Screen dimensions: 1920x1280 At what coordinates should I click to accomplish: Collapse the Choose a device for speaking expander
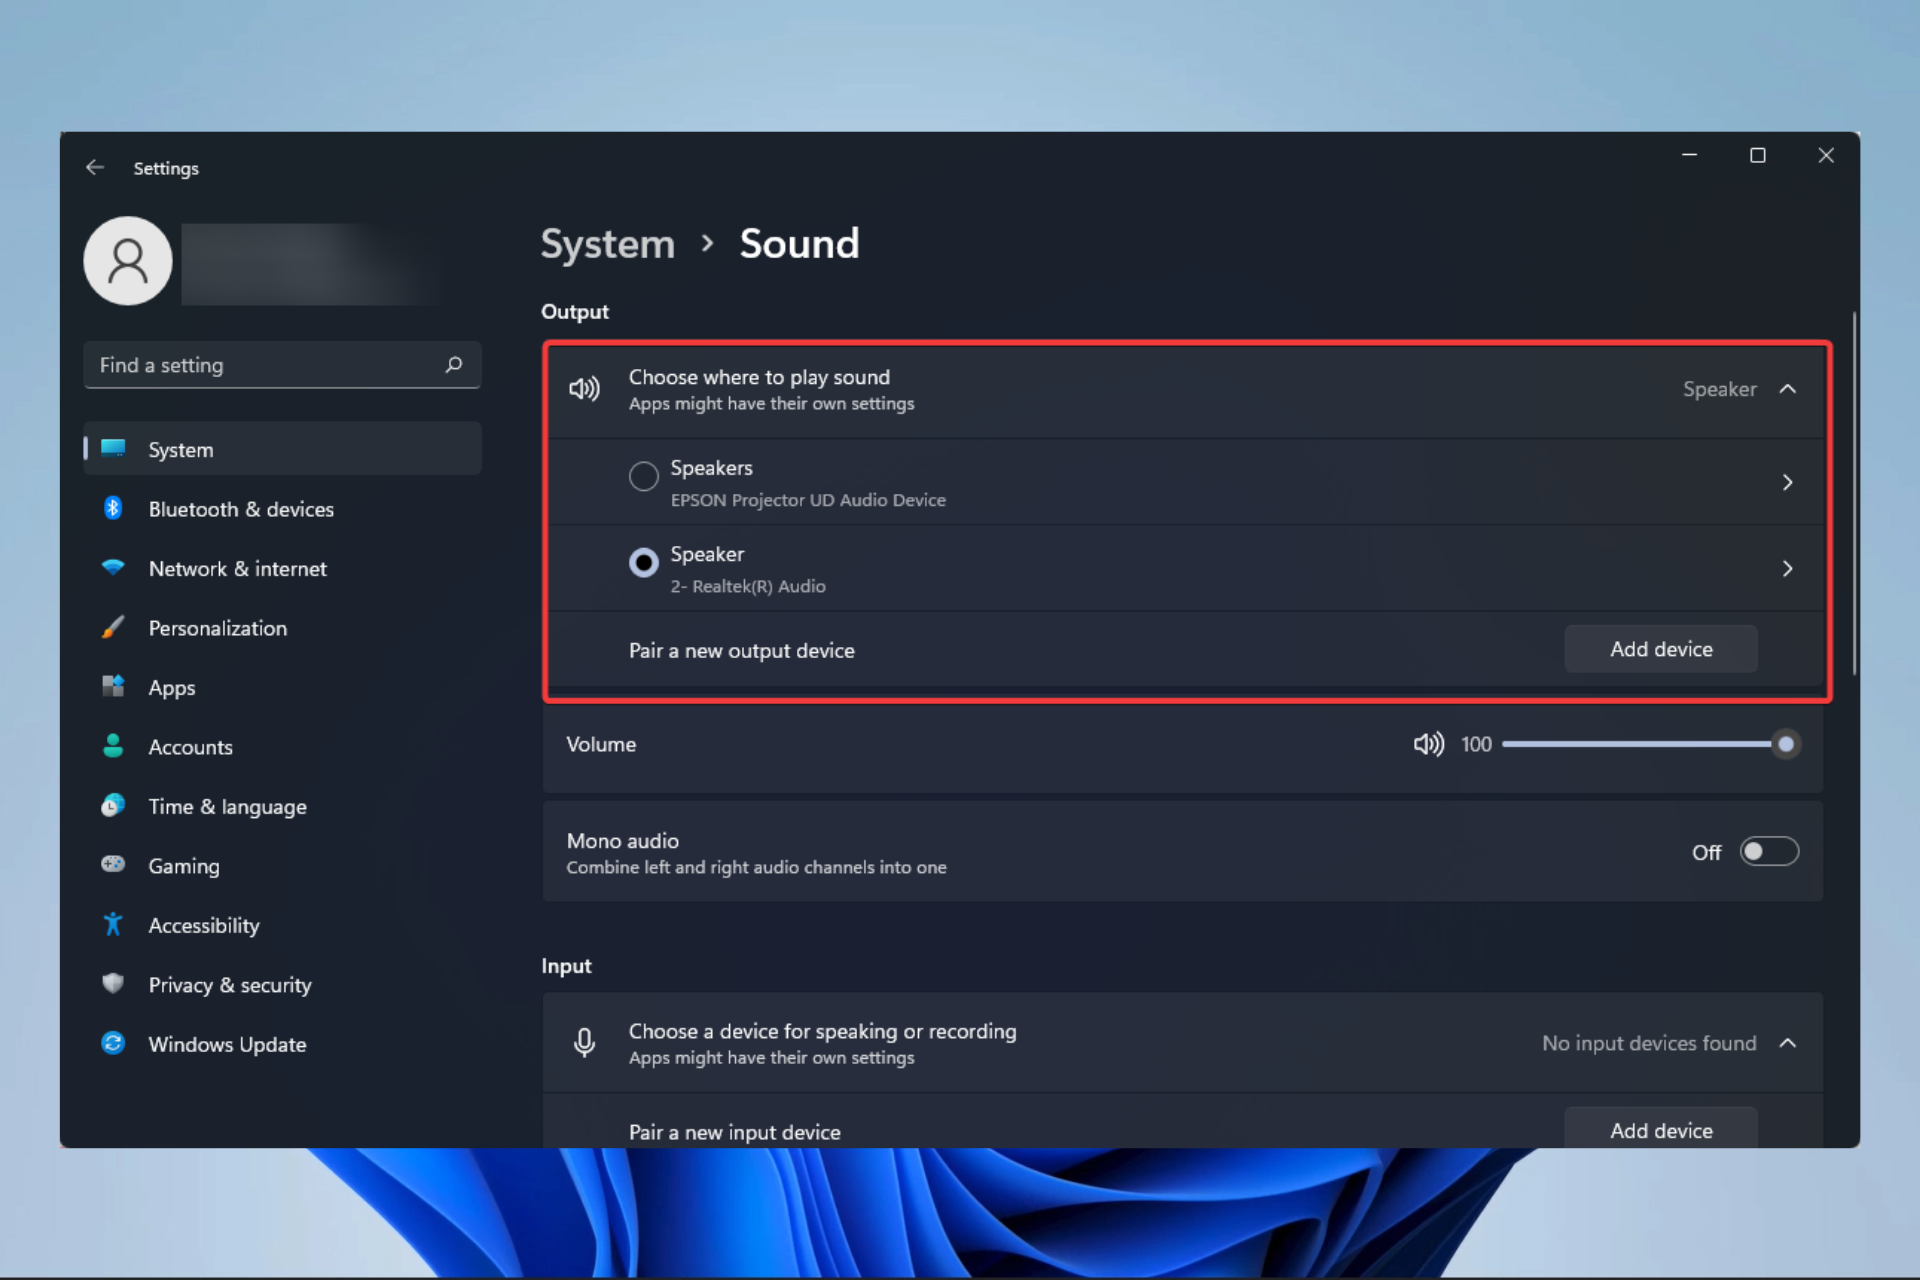click(x=1787, y=1043)
